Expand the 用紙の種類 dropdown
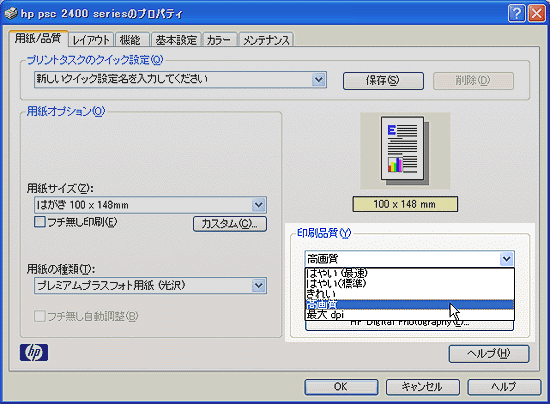This screenshot has height=404, width=550. 259,285
